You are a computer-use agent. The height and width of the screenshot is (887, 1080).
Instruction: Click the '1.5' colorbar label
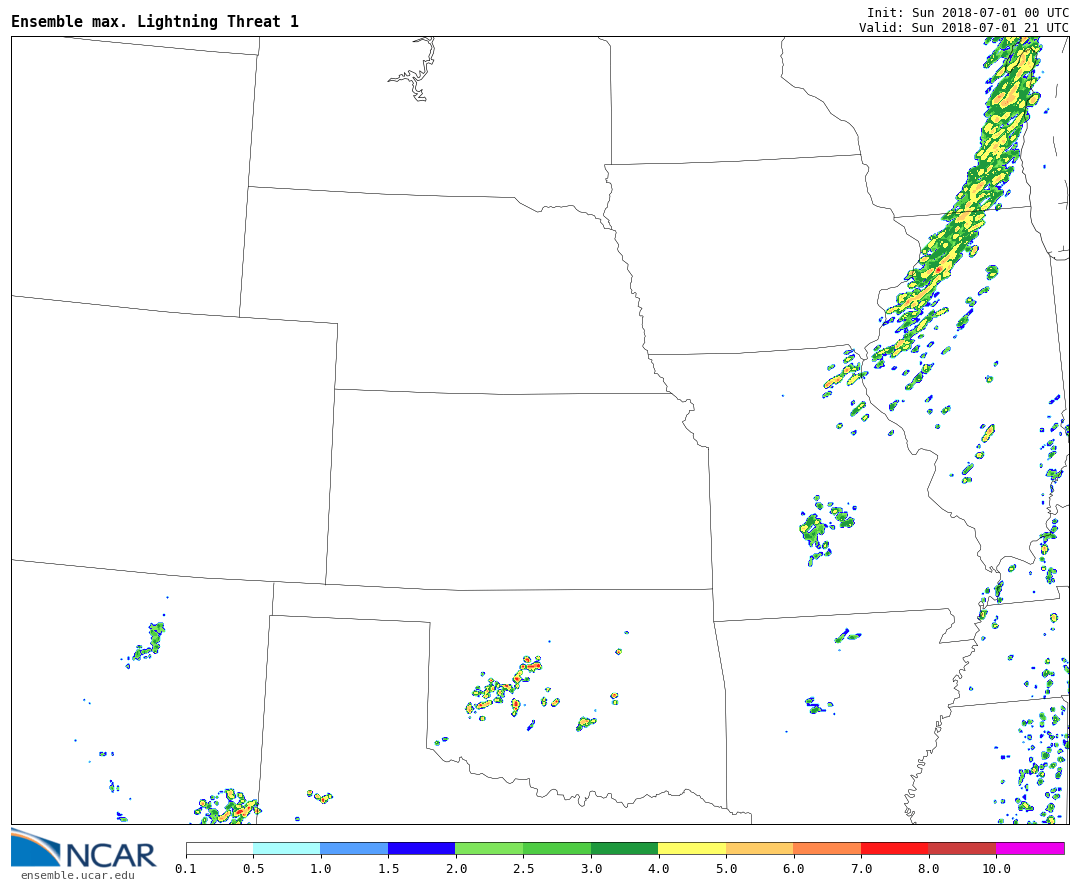388,868
